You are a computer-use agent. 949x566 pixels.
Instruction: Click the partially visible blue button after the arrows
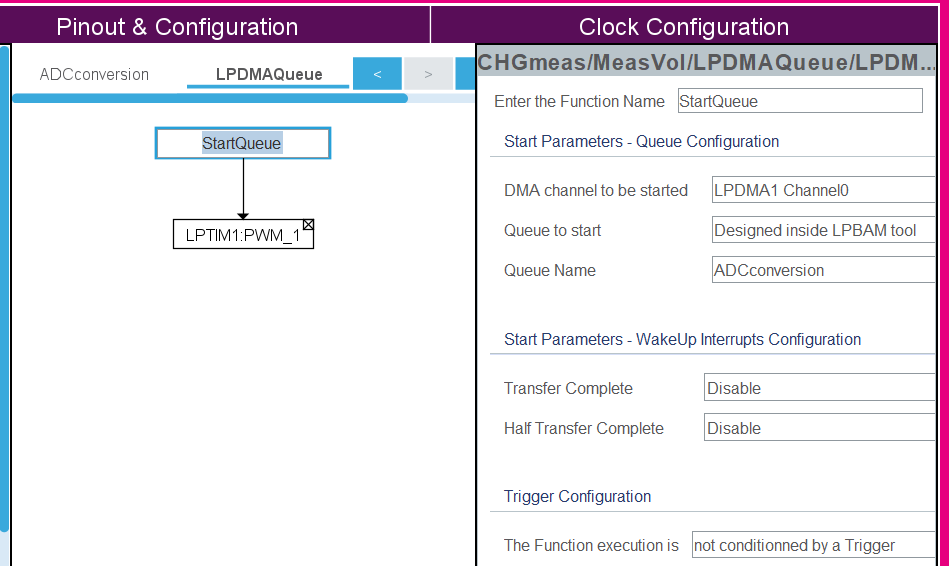tap(465, 74)
